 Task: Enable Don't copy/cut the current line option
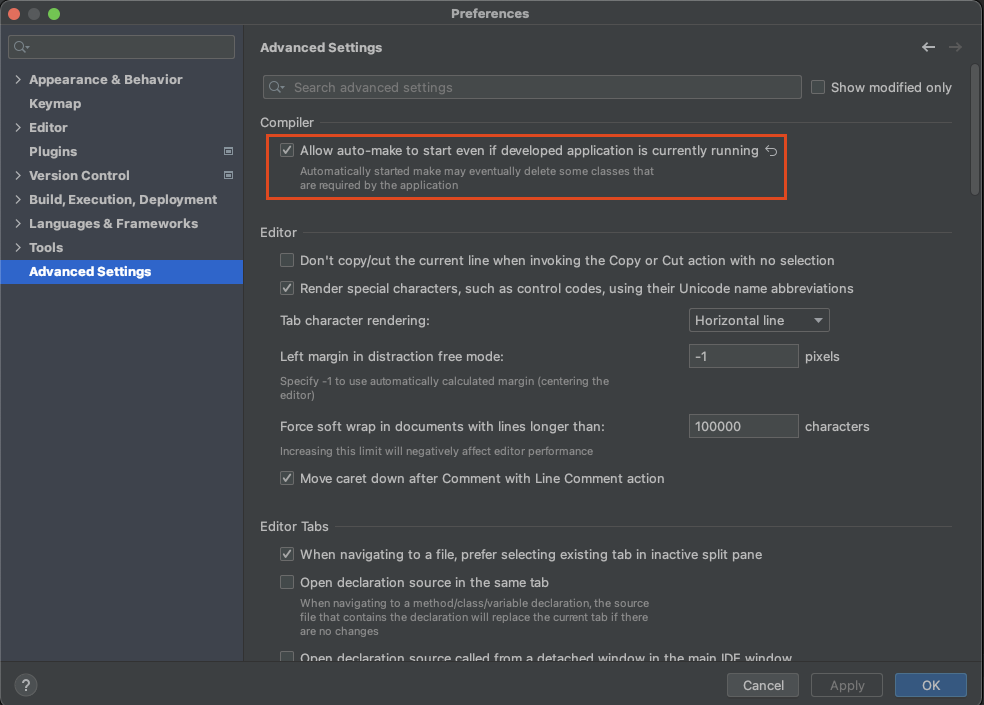point(287,260)
